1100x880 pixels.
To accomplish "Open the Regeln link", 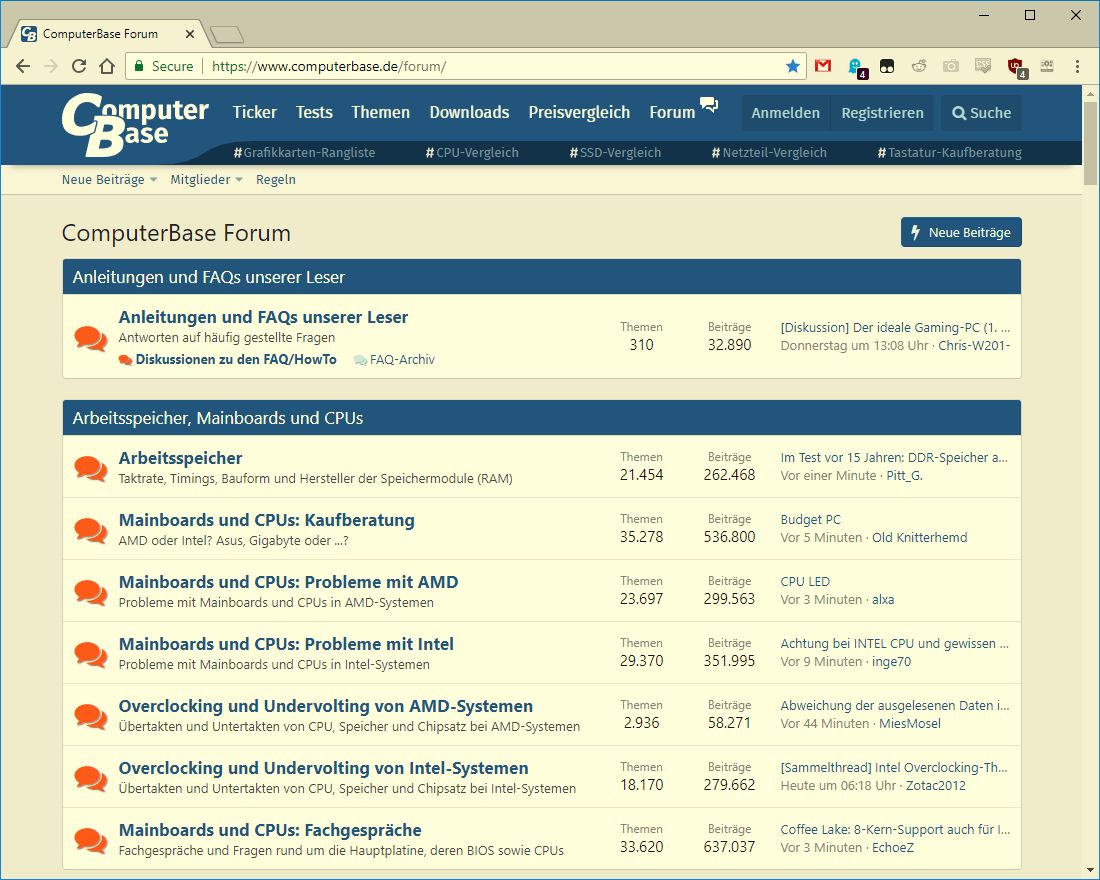I will [276, 180].
